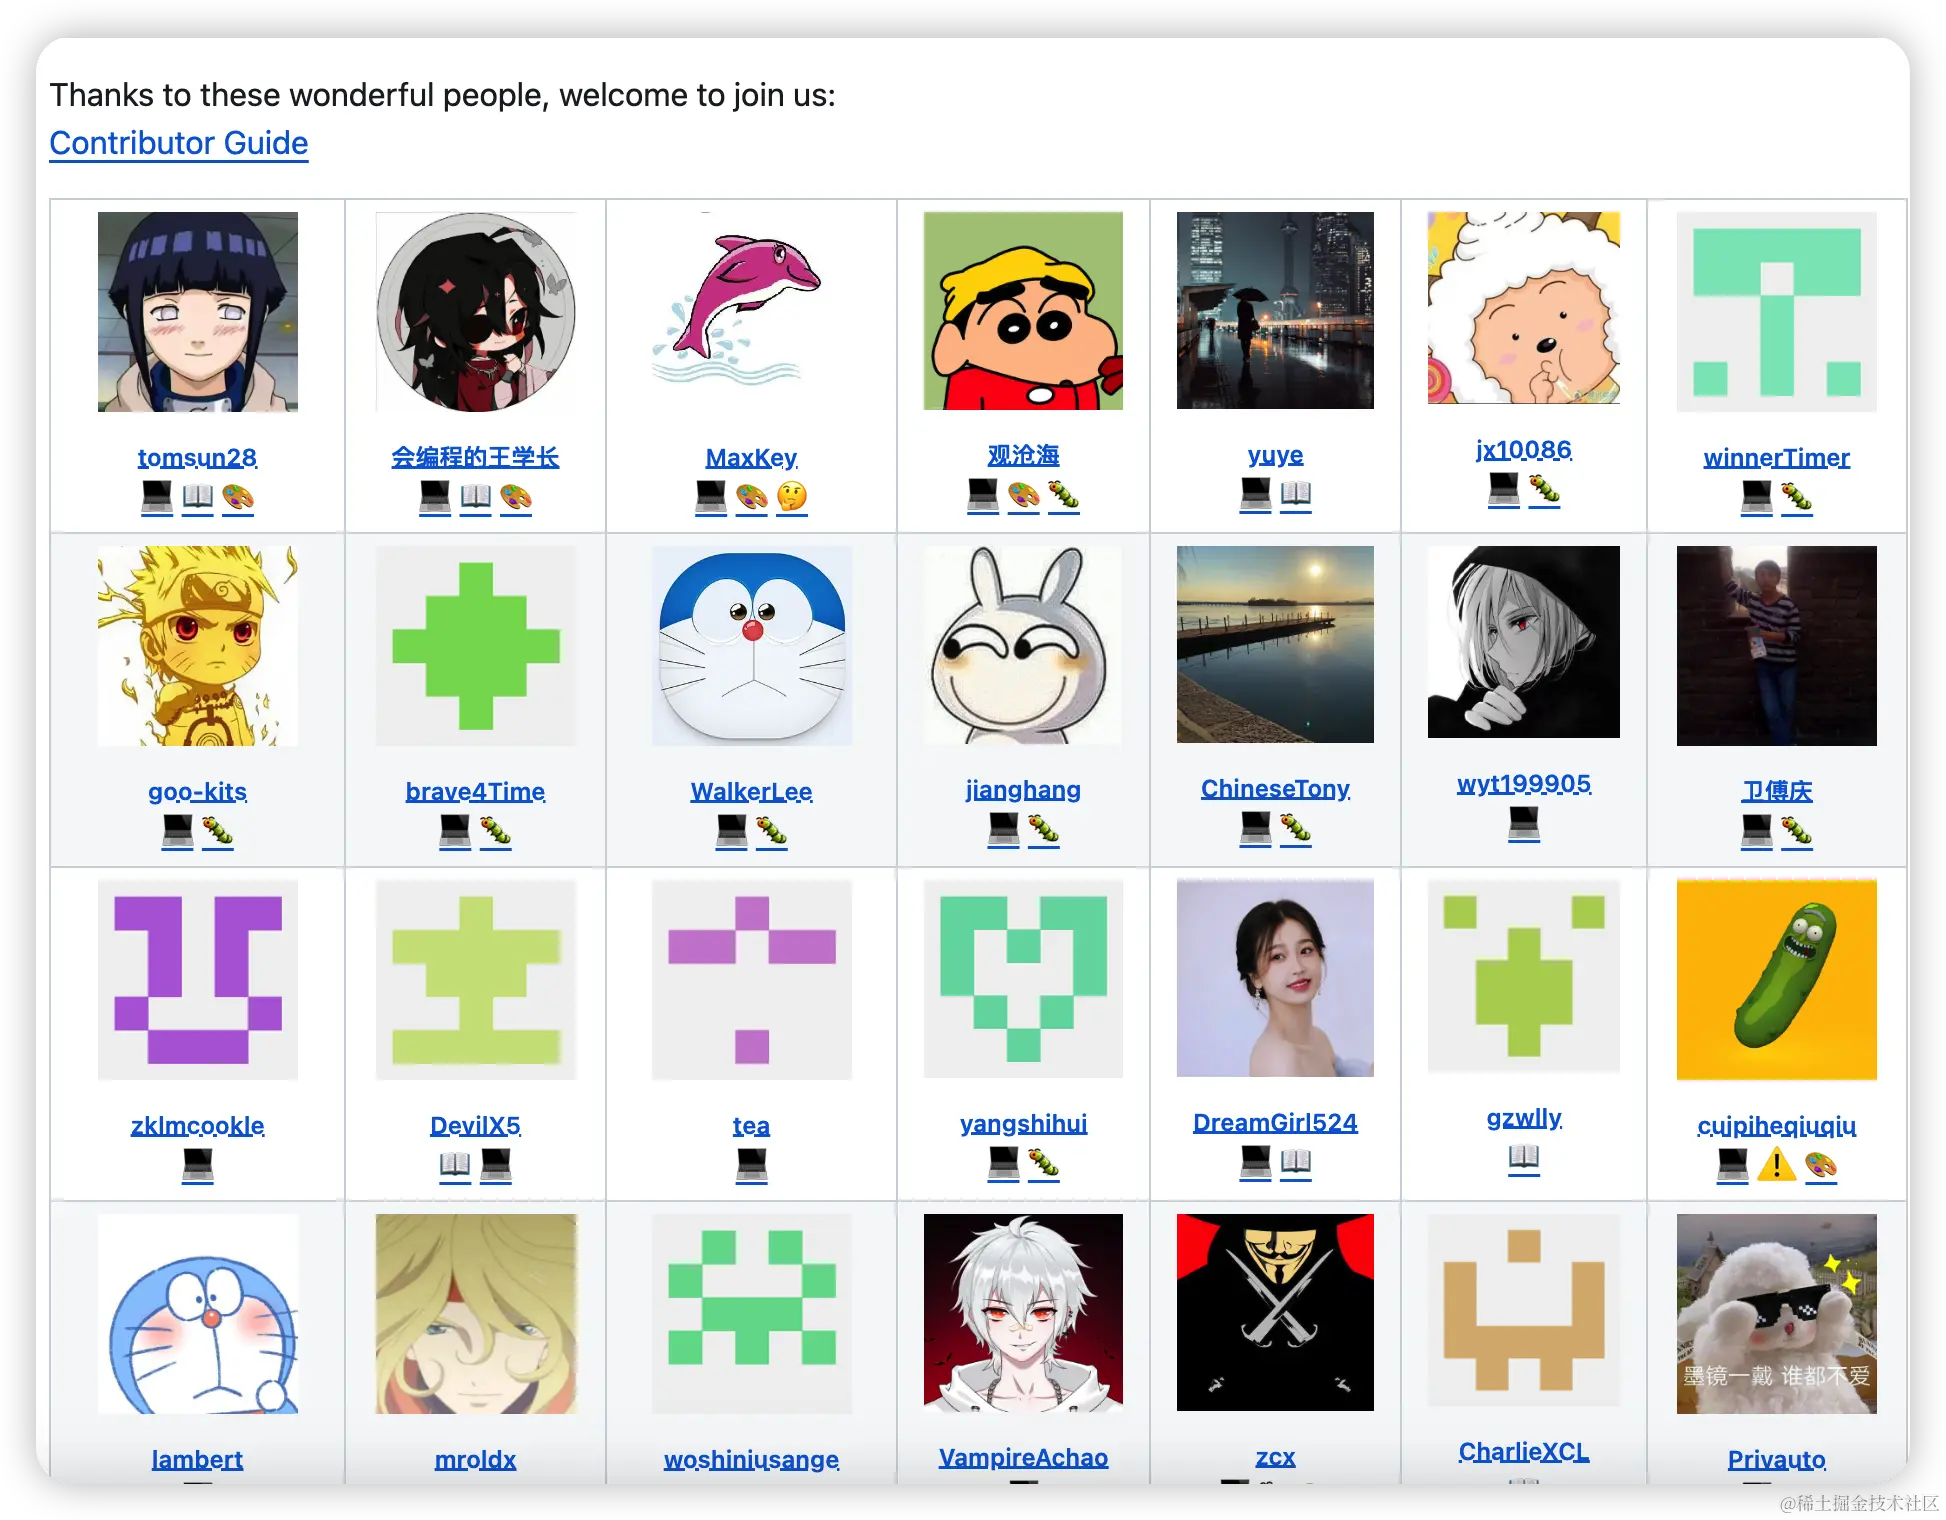Click the art palette emoji under tomsun28

237,497
